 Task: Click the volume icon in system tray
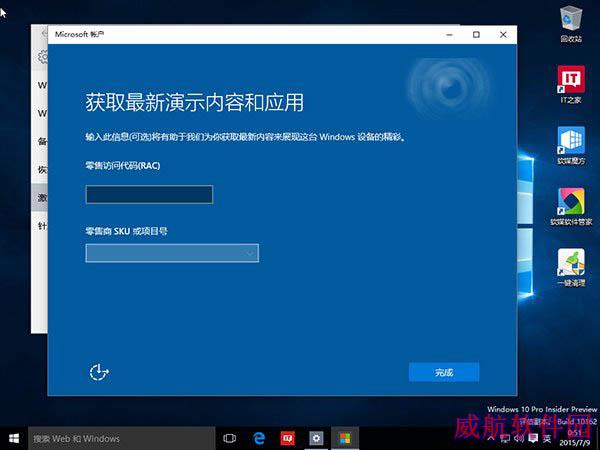[x=519, y=439]
